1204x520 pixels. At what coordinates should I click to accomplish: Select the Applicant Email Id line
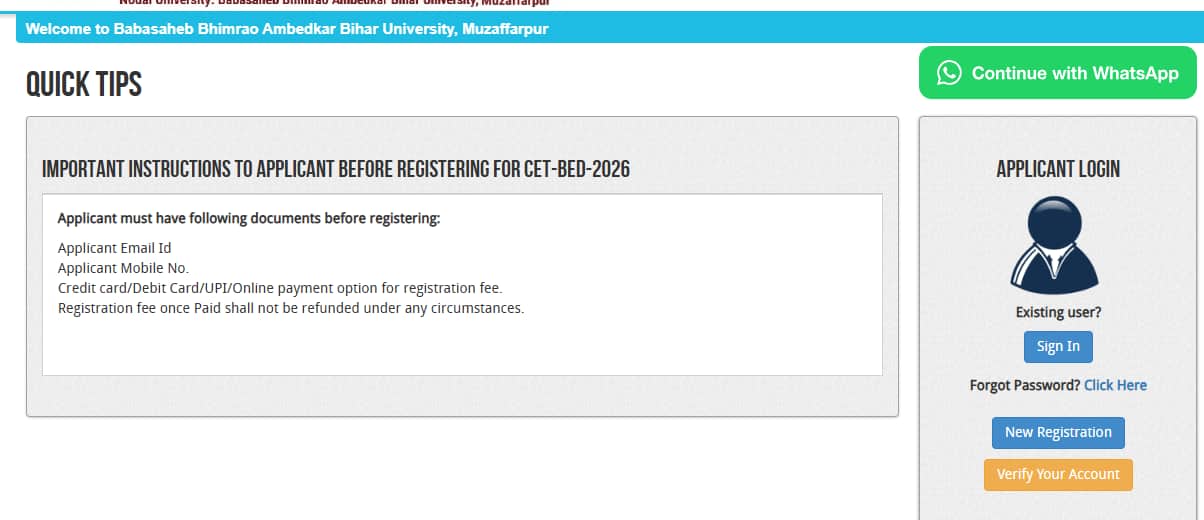tap(108, 248)
